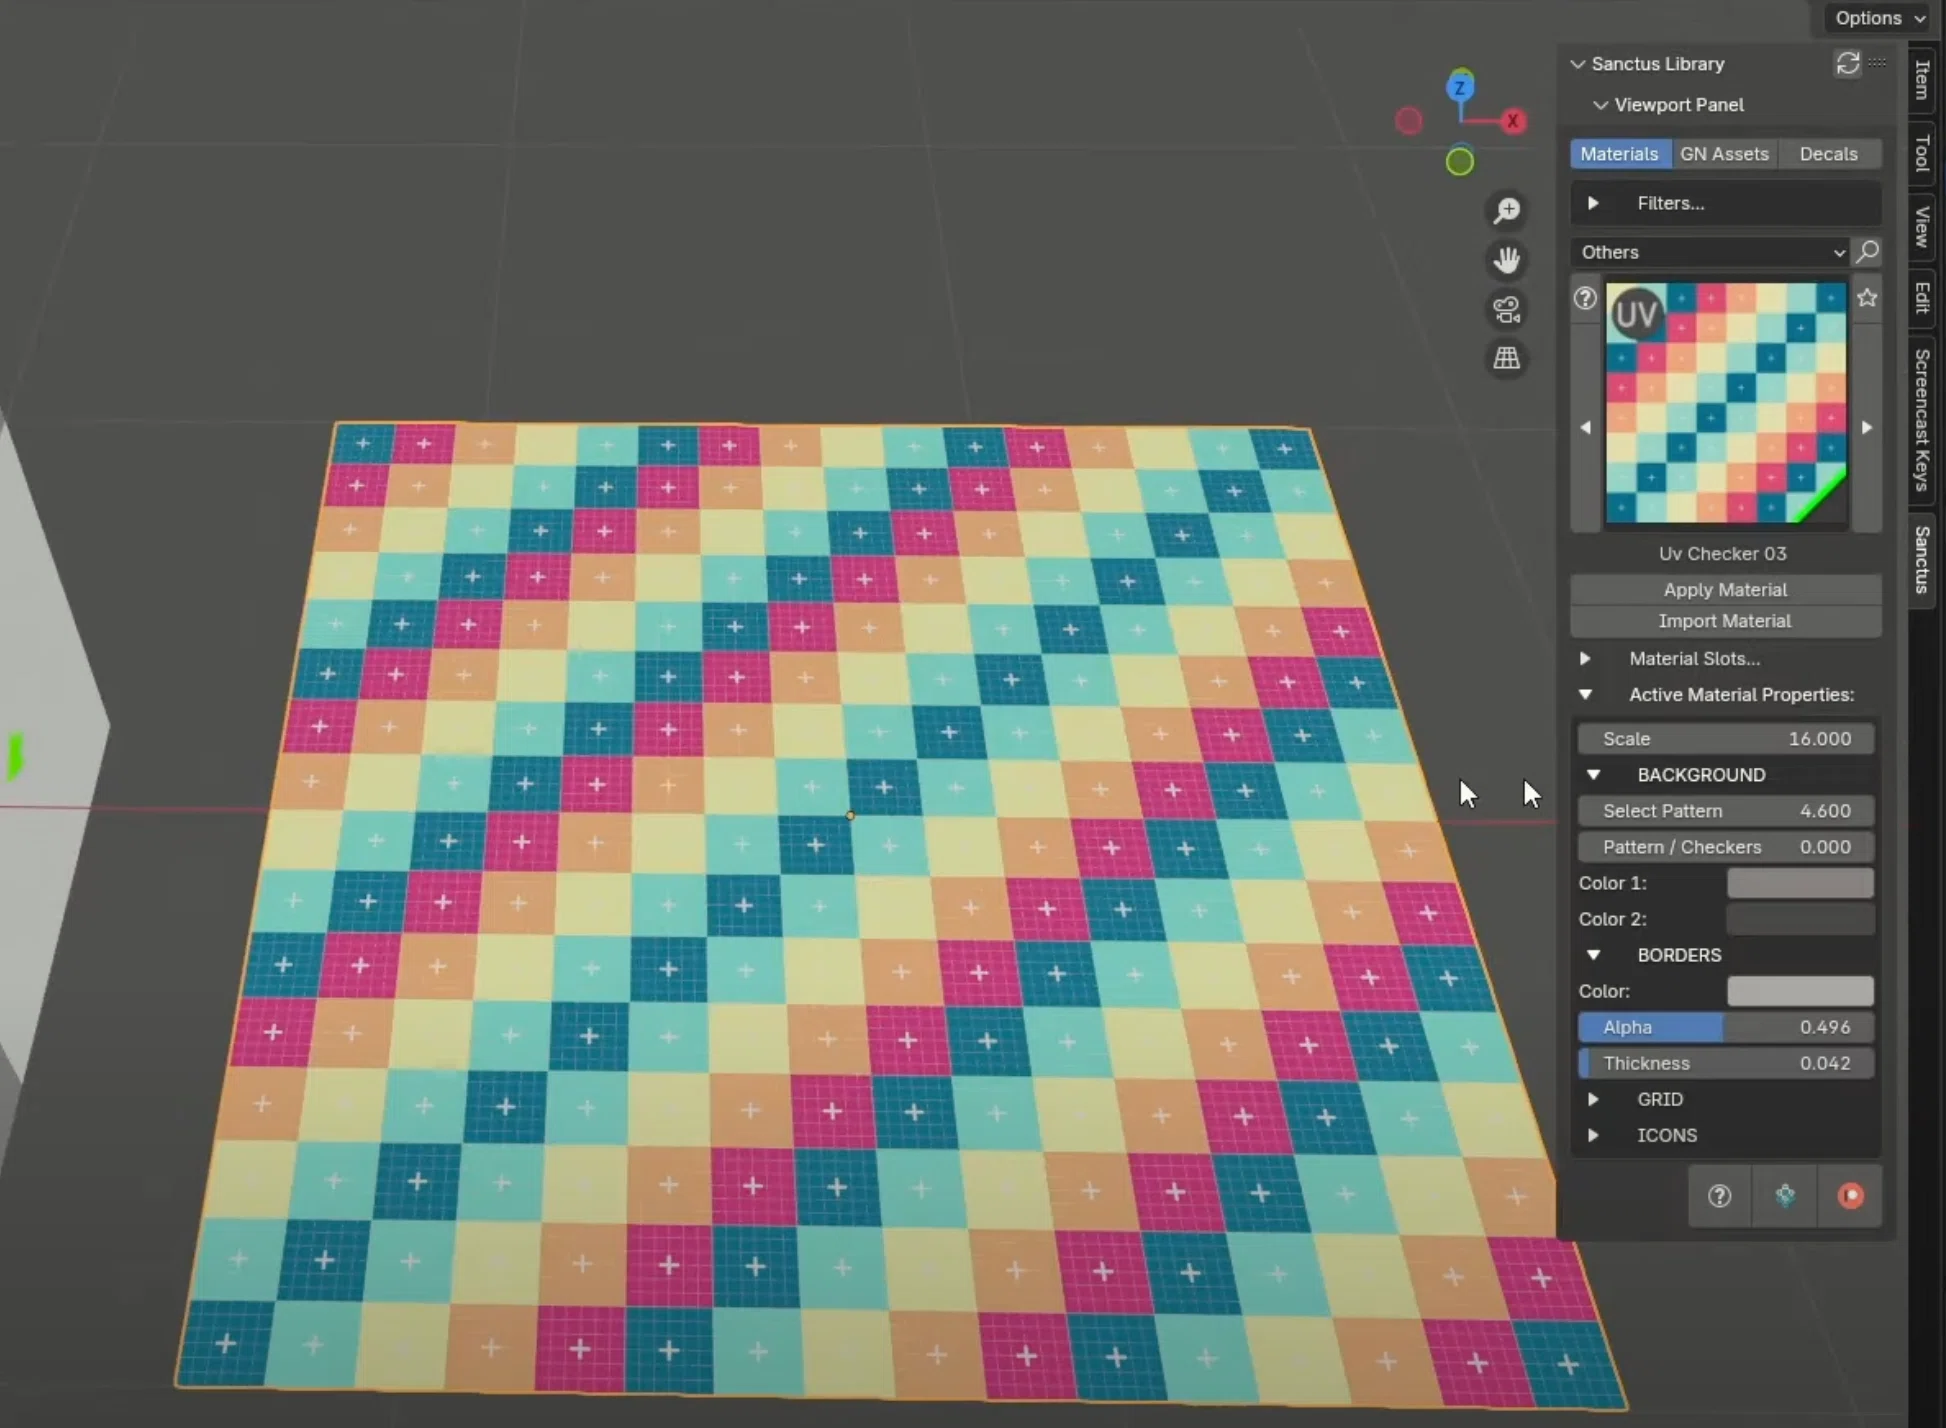This screenshot has width=1946, height=1428.
Task: Switch perspective/orthographic grid icon
Action: [x=1507, y=358]
